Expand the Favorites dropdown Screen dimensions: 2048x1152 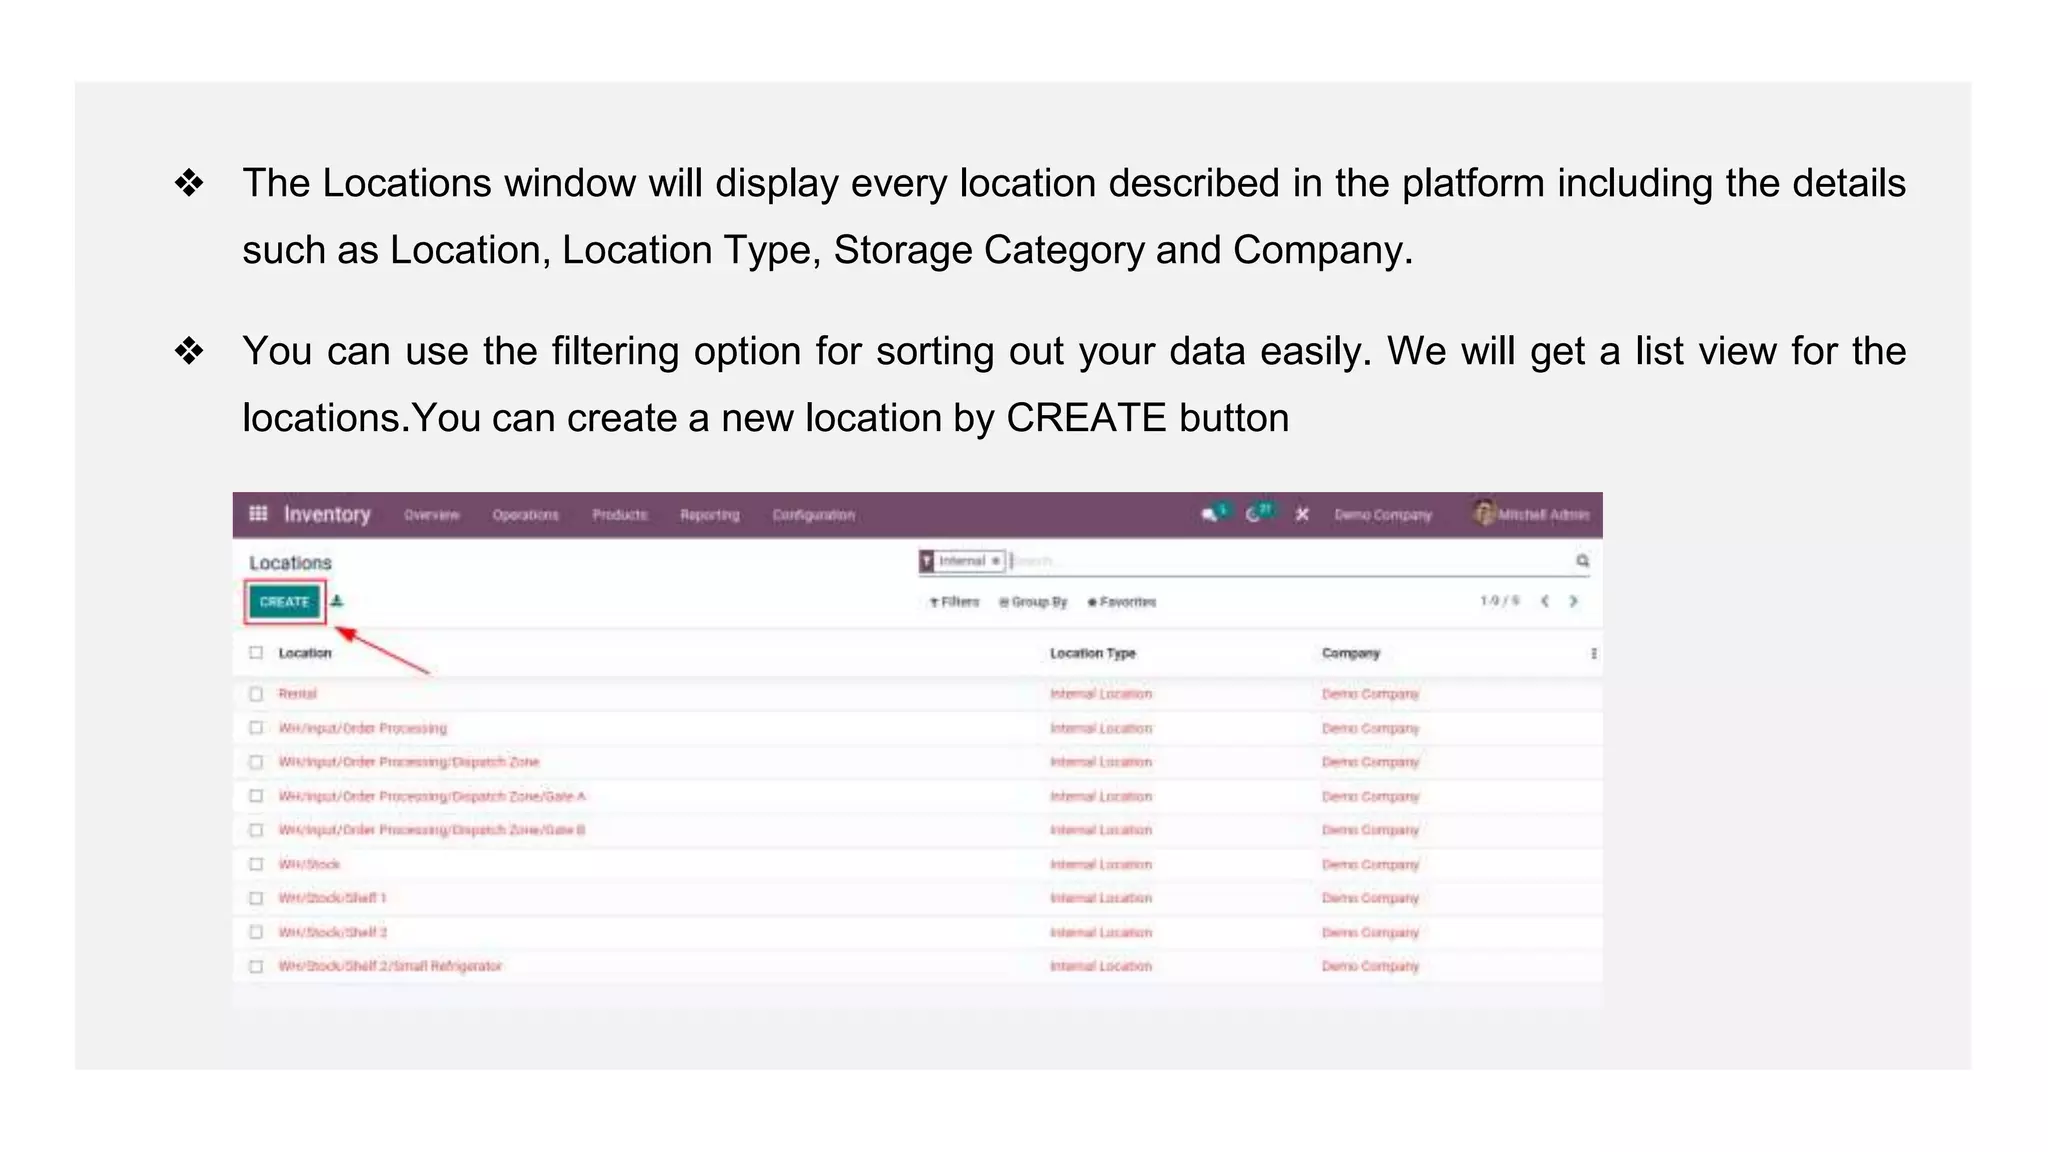1121,602
